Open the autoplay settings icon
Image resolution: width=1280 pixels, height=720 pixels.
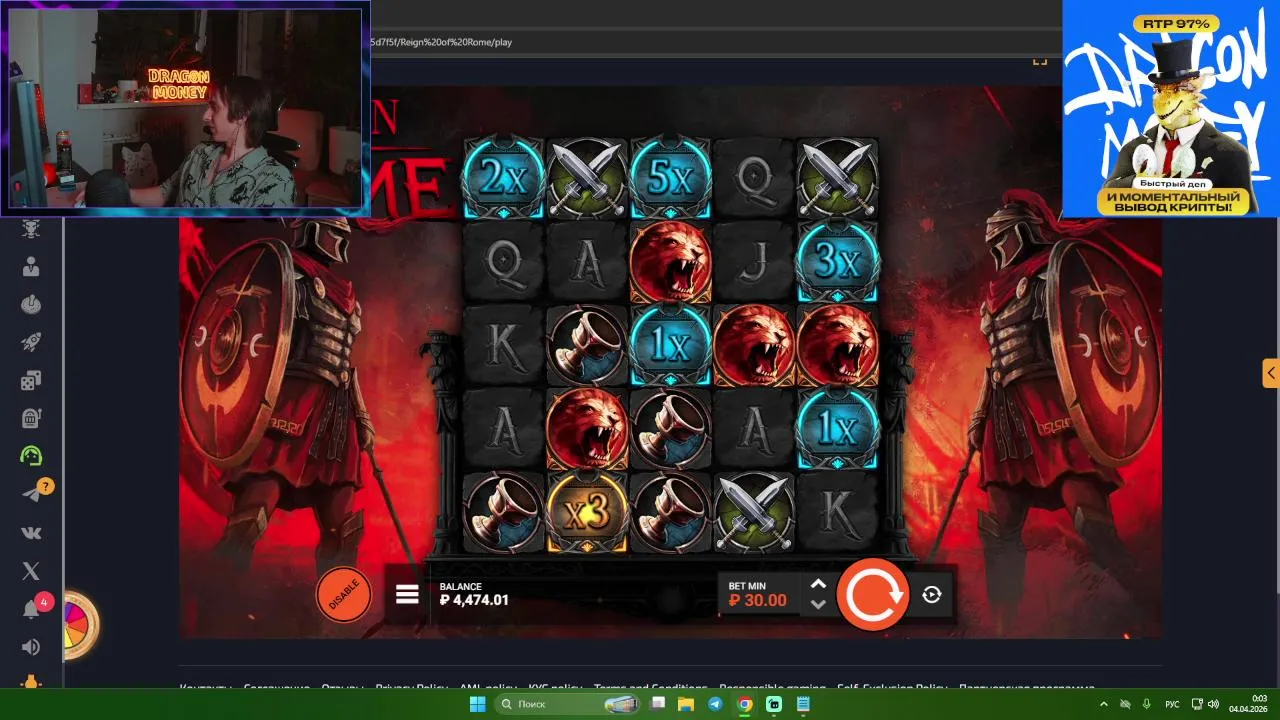tap(932, 595)
